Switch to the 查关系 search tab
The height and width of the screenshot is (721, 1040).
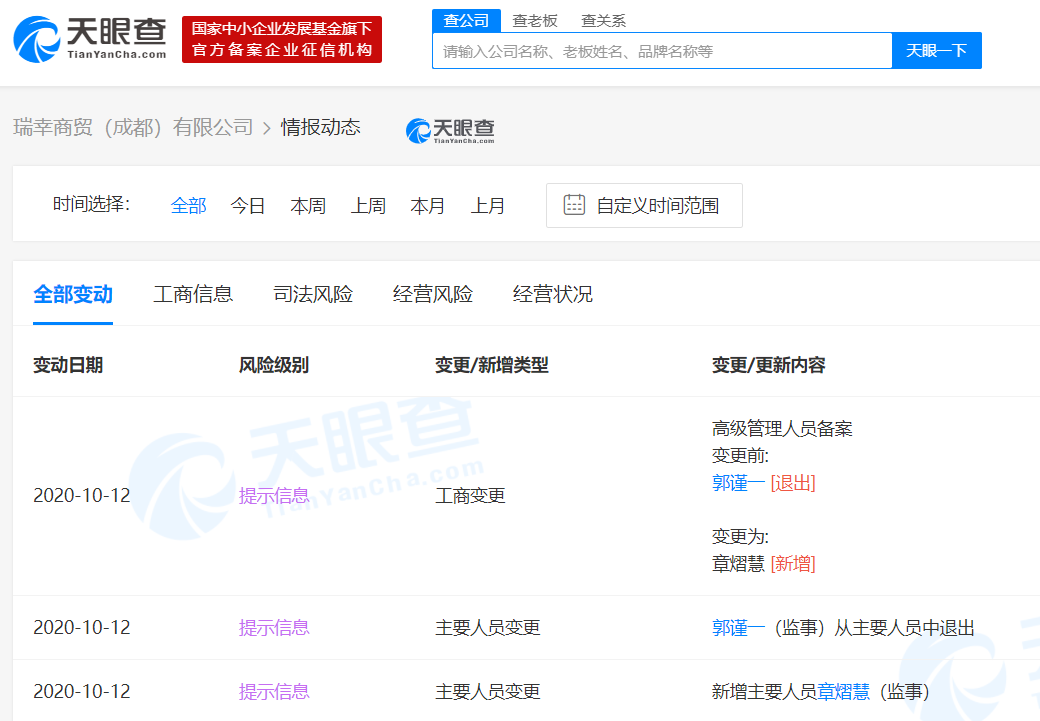pyautogui.click(x=603, y=20)
